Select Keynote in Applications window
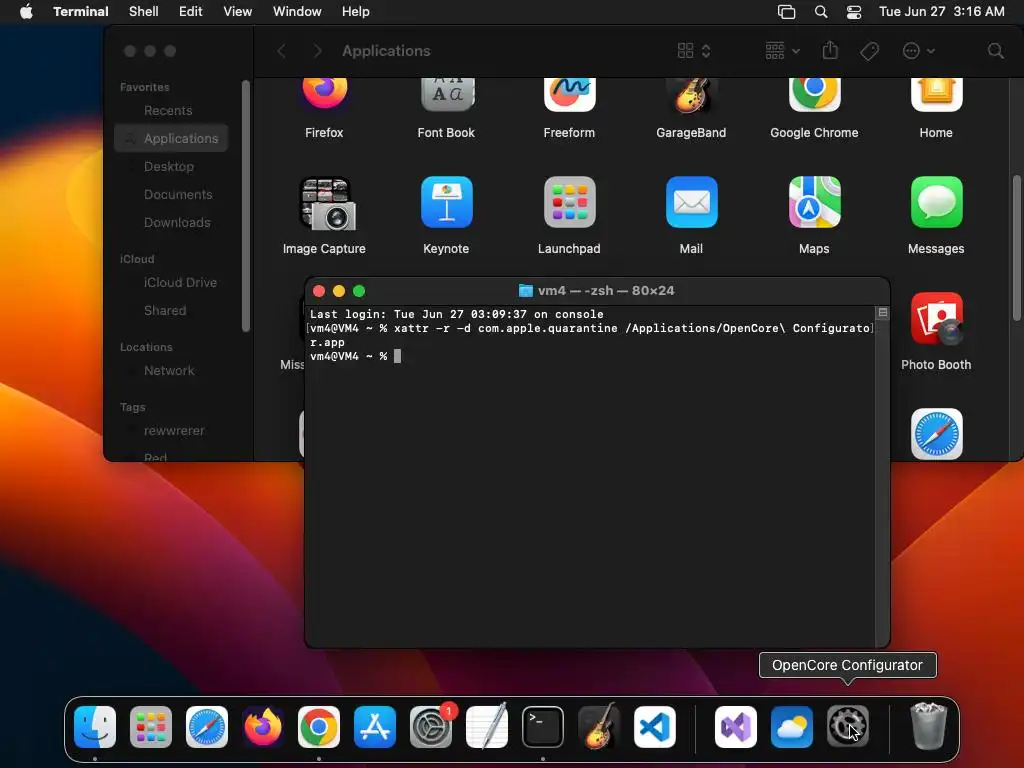The height and width of the screenshot is (768, 1024). (x=447, y=202)
